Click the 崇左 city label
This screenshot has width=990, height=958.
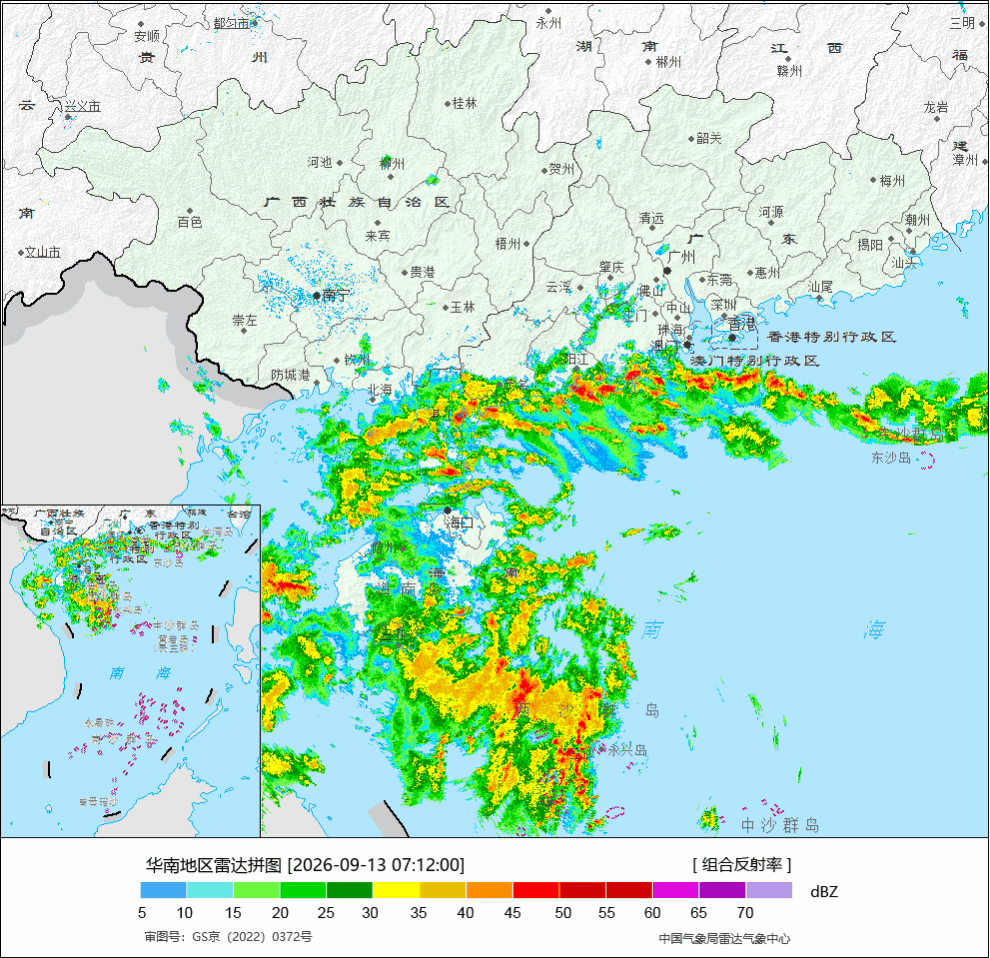tap(244, 320)
